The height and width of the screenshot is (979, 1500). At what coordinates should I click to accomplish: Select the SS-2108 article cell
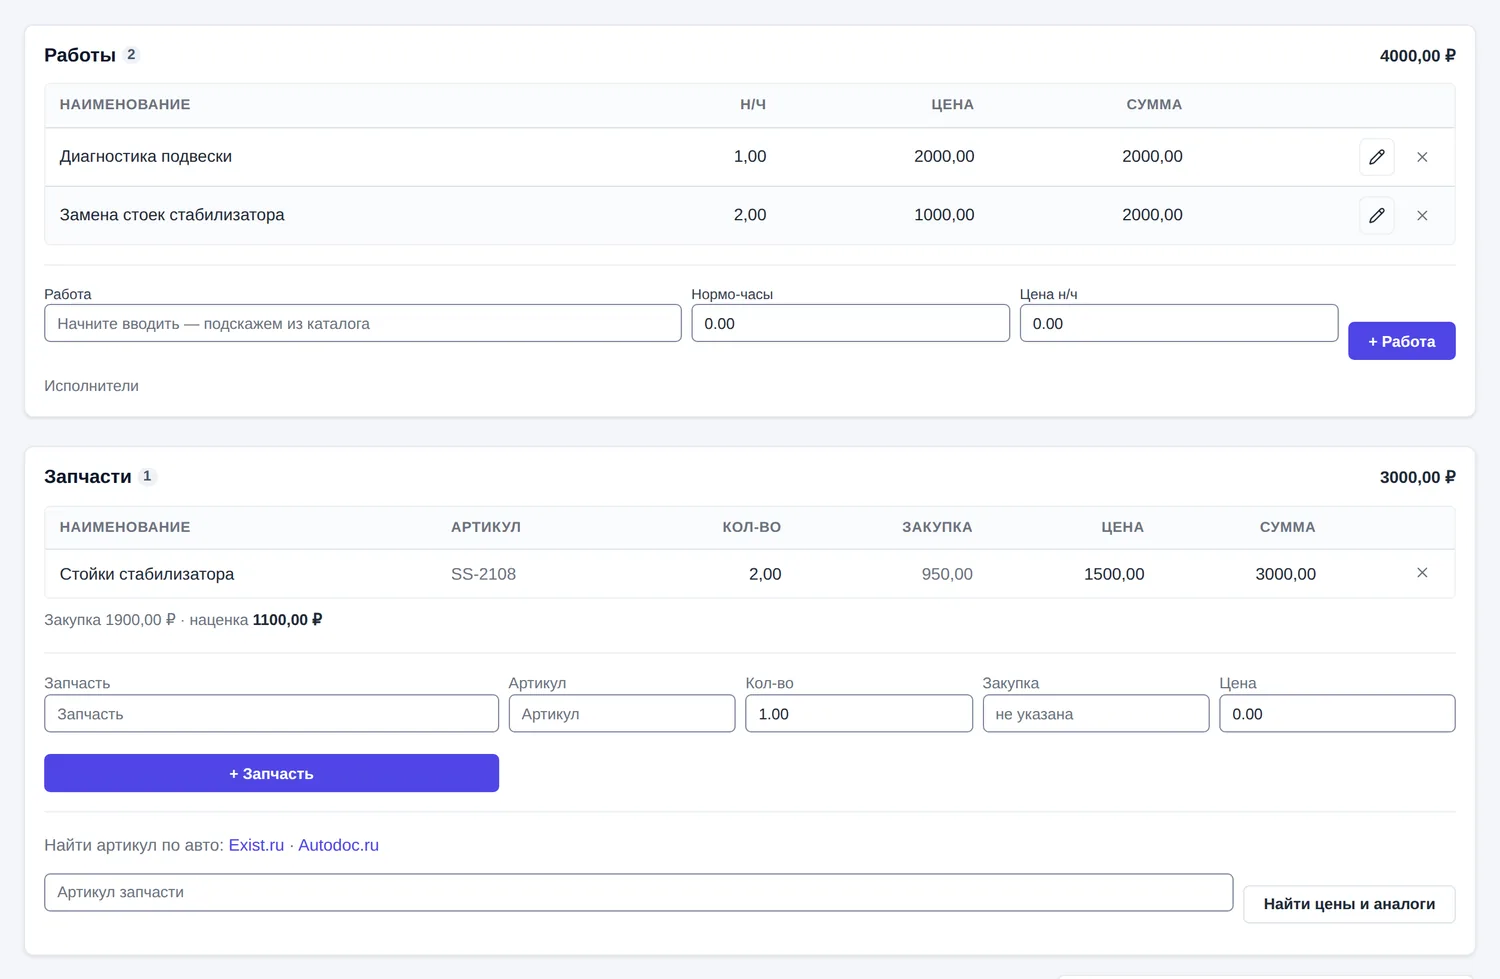(x=483, y=574)
